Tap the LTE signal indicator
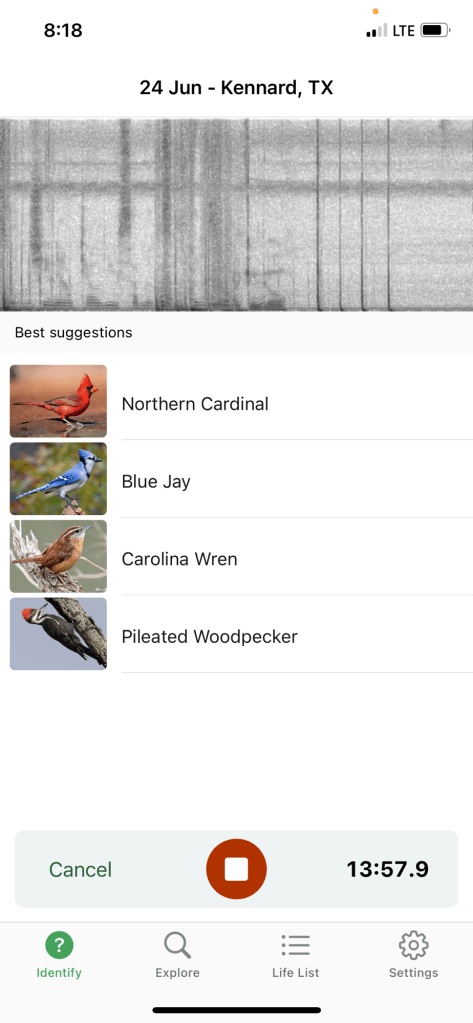Viewport: 473px width, 1023px height. pos(403,30)
